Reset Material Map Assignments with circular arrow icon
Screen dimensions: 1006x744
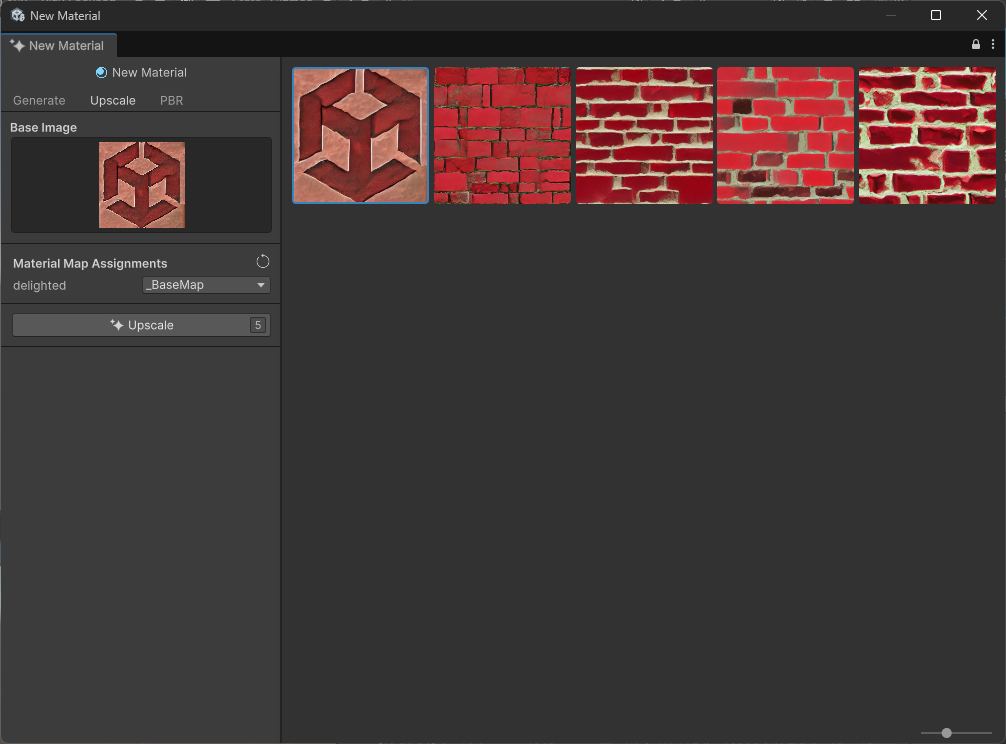[x=262, y=262]
